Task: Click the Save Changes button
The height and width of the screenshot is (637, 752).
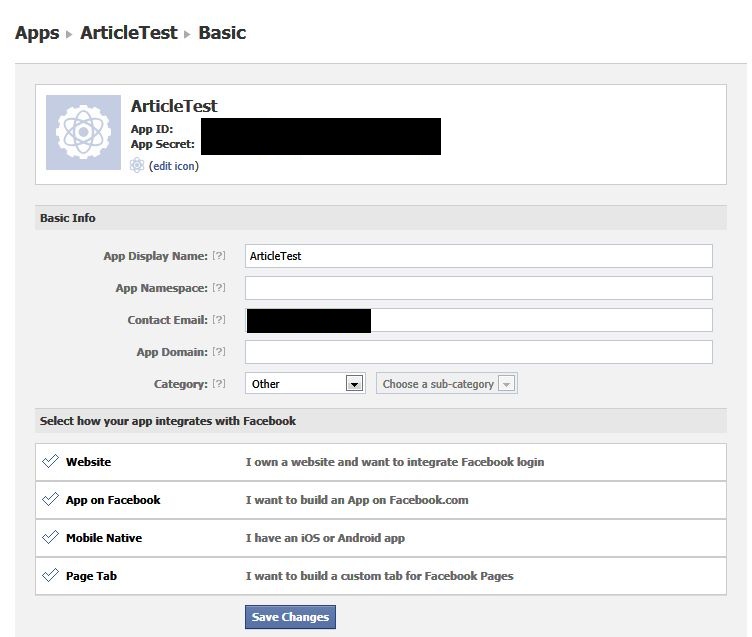Action: 290,617
